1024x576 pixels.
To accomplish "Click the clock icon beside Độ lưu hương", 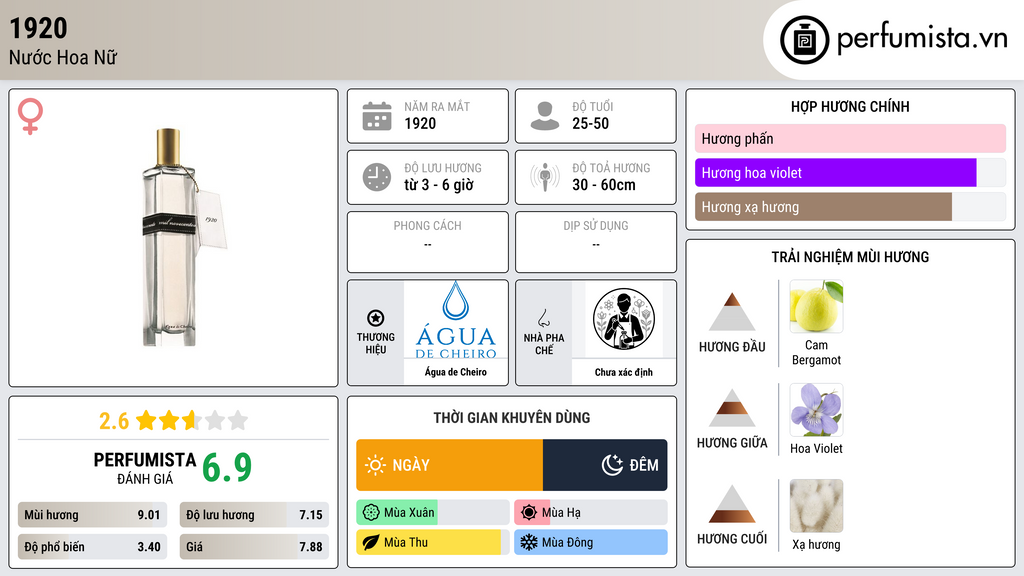I will [377, 177].
